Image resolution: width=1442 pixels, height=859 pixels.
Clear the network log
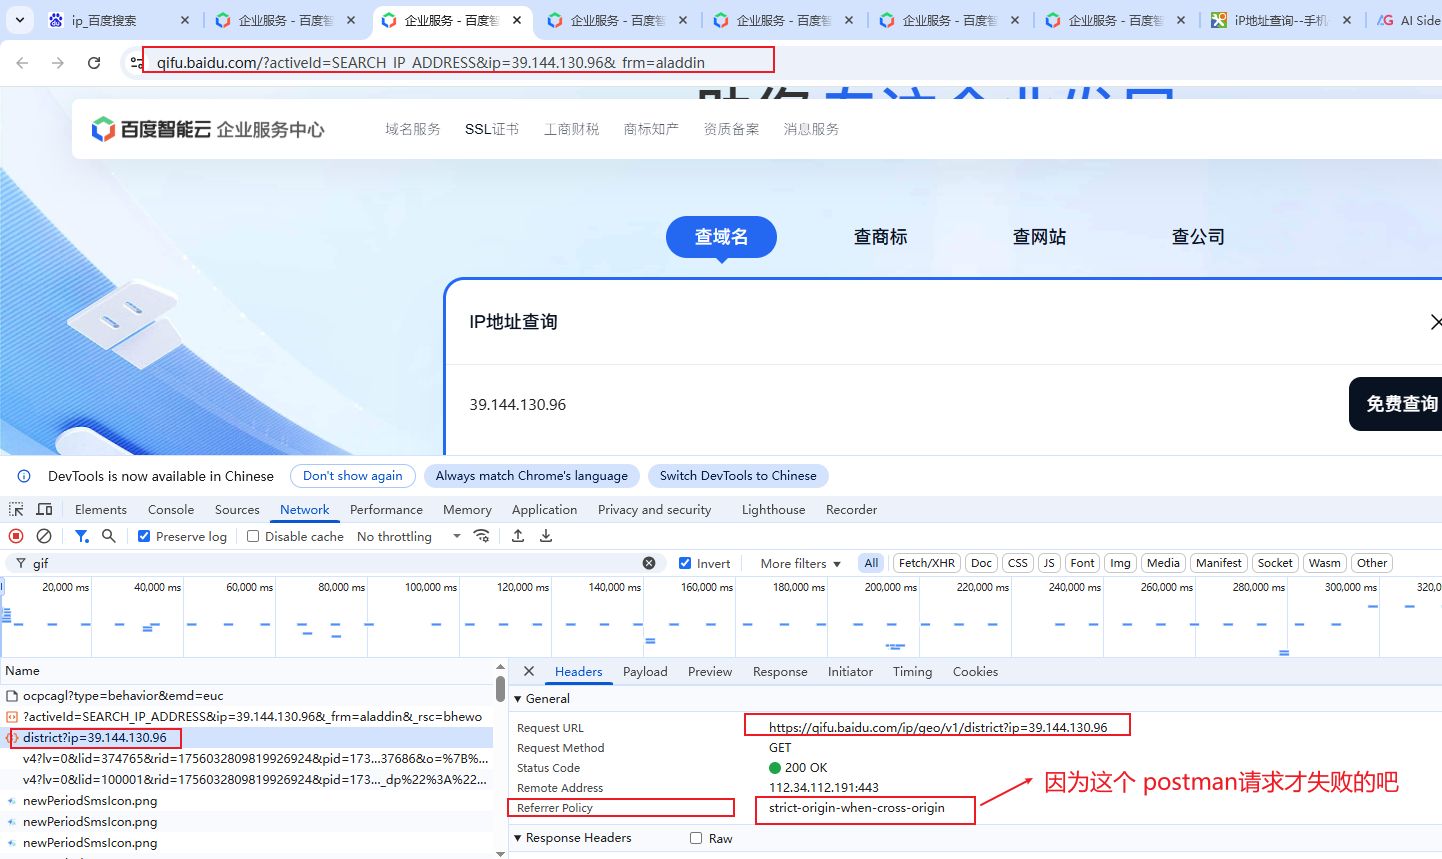[x=44, y=536]
